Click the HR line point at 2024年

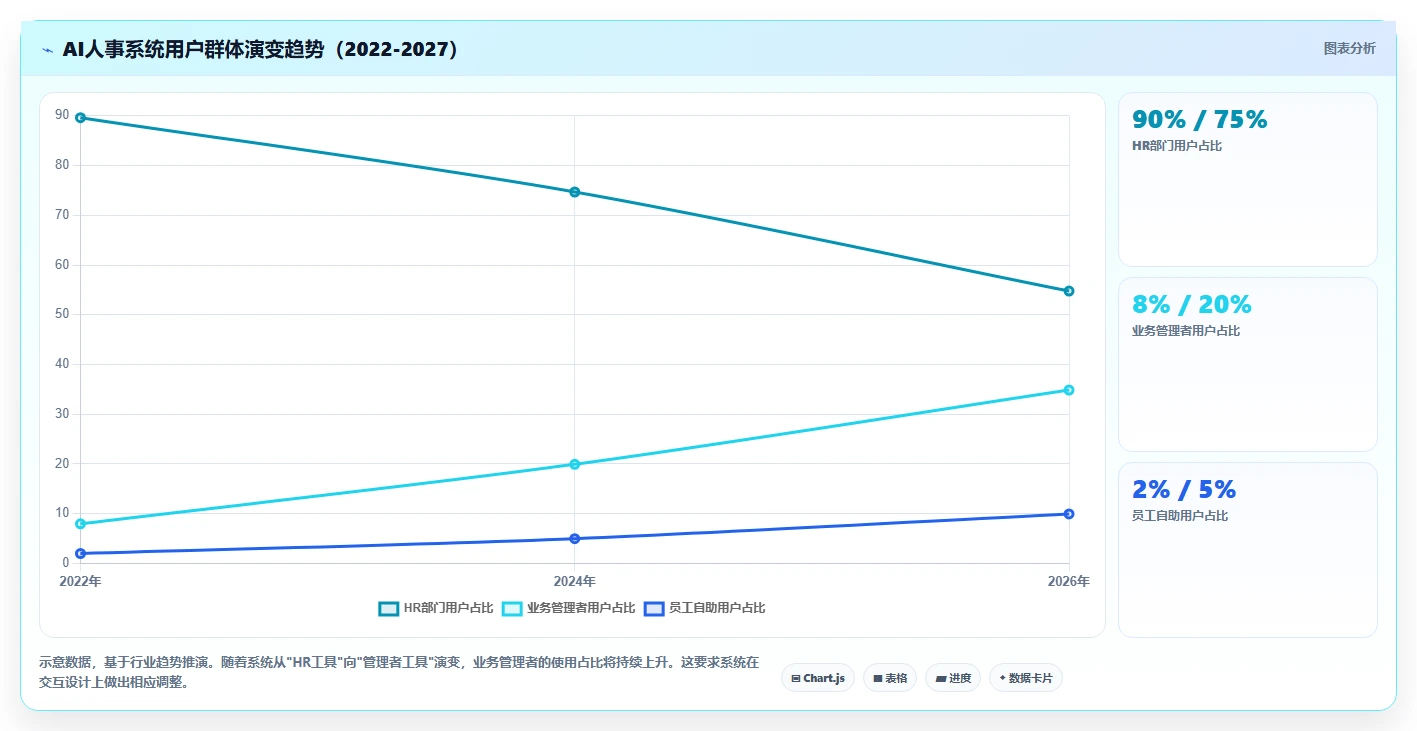pos(575,192)
